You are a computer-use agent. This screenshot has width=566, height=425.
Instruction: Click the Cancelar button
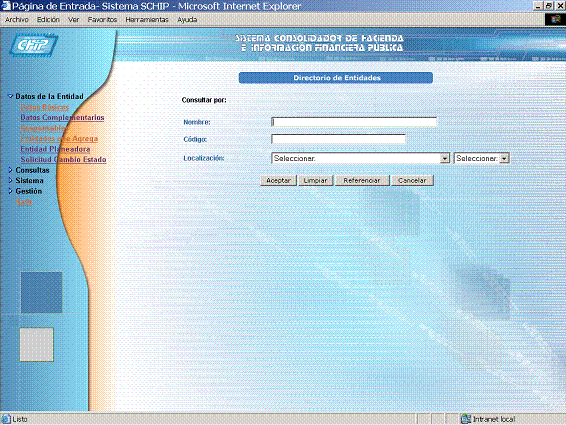[x=412, y=181]
